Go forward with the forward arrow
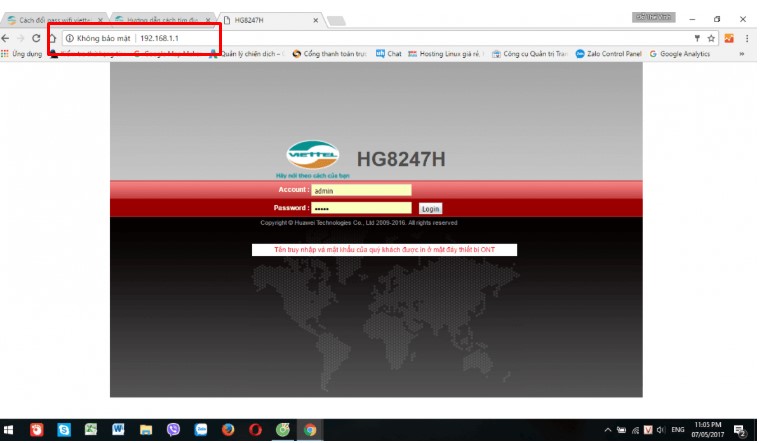The width and height of the screenshot is (761, 443). (20, 38)
